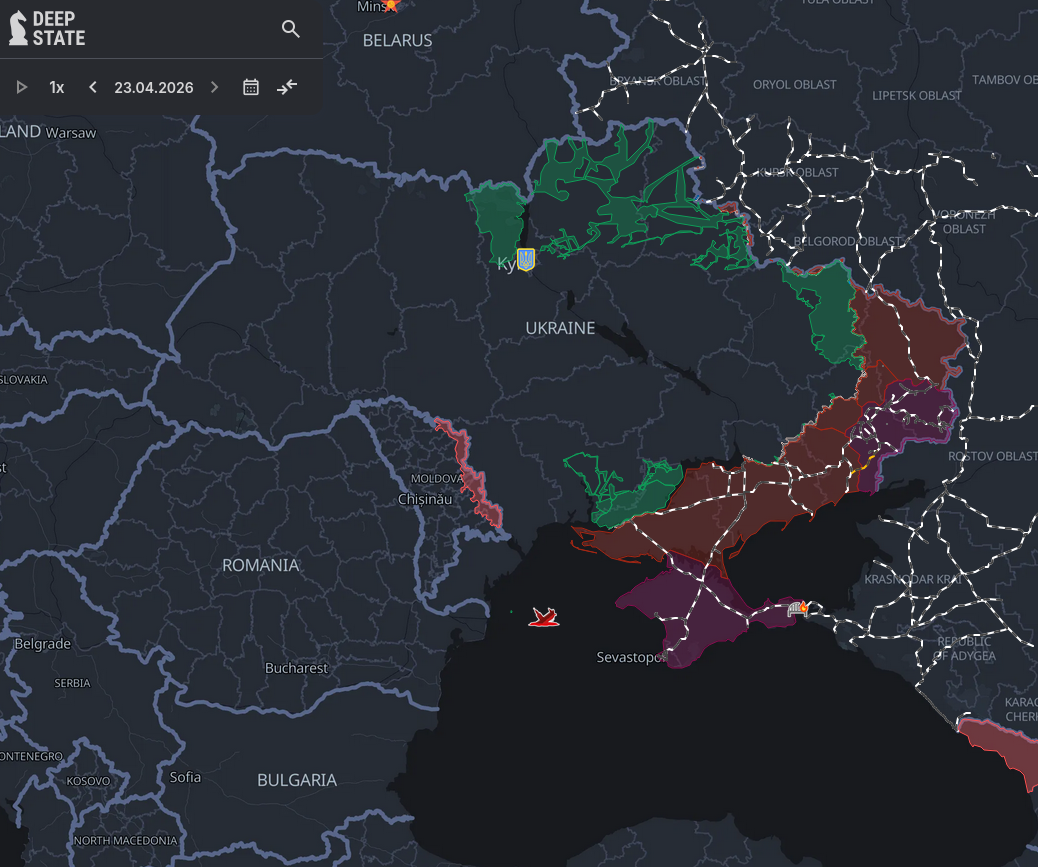Open the calendar date picker
Image resolution: width=1038 pixels, height=867 pixels.
[x=251, y=87]
